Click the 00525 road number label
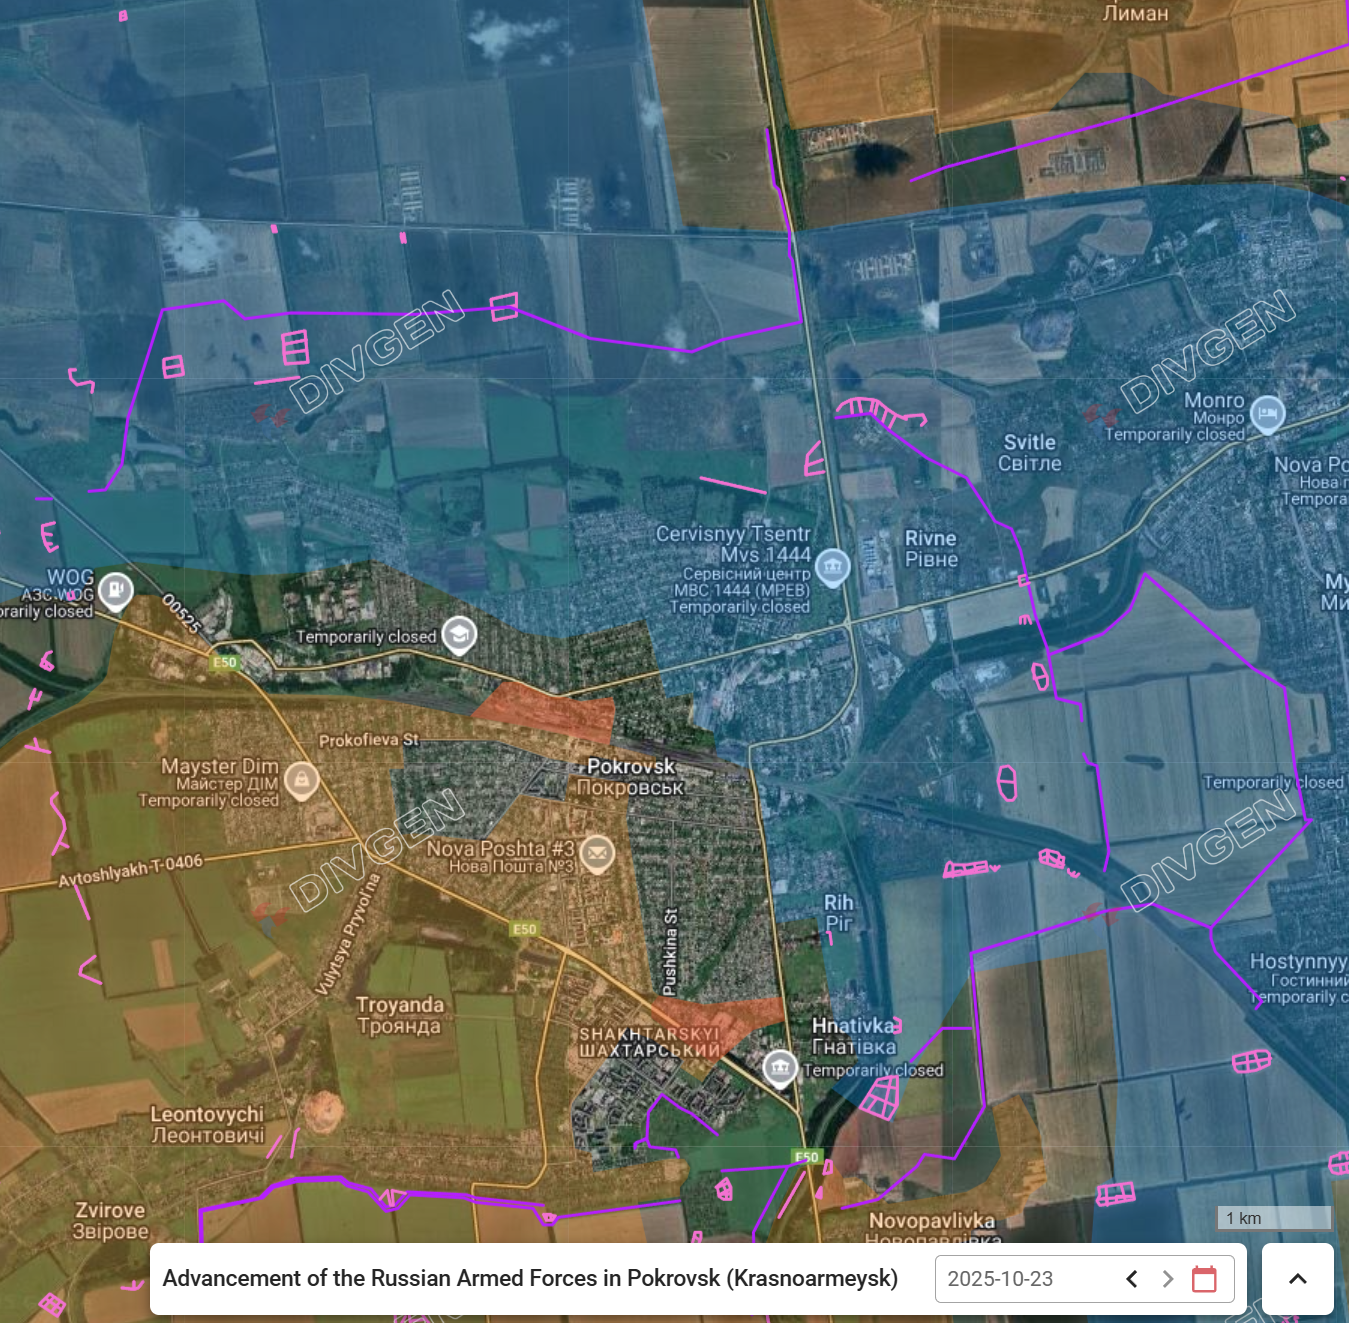 point(182,614)
